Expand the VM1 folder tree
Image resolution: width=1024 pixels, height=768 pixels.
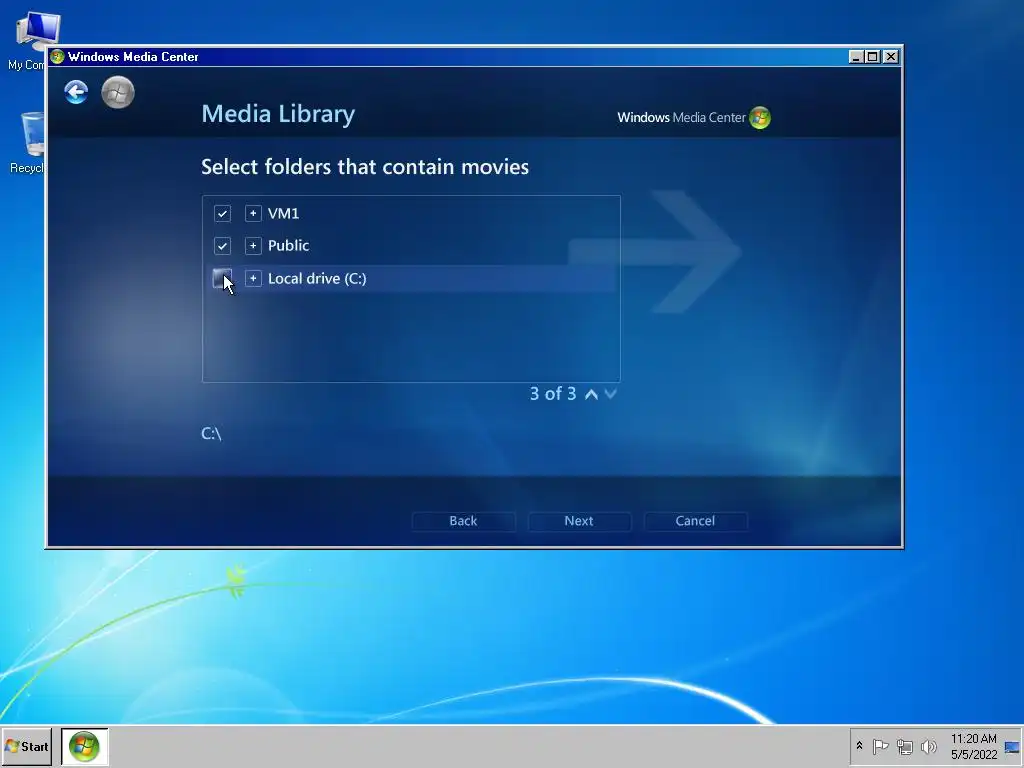click(253, 214)
